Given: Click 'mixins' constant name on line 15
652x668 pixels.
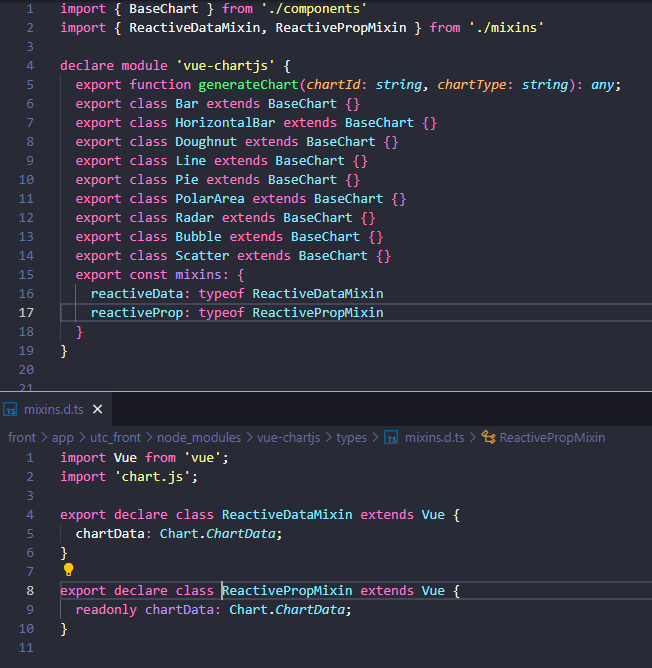Looking at the screenshot, I should coord(198,274).
